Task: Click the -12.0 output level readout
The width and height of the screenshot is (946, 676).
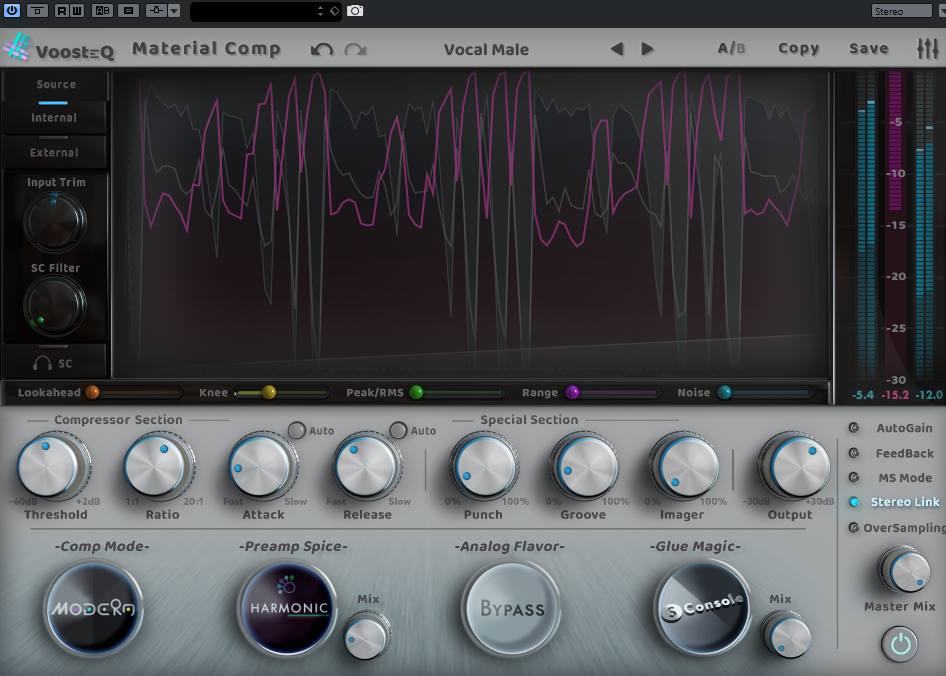Action: click(x=929, y=395)
